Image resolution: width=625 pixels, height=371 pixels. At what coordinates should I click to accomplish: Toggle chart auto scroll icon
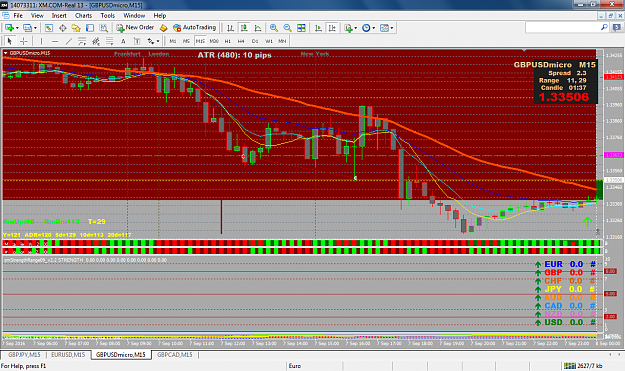(318, 28)
